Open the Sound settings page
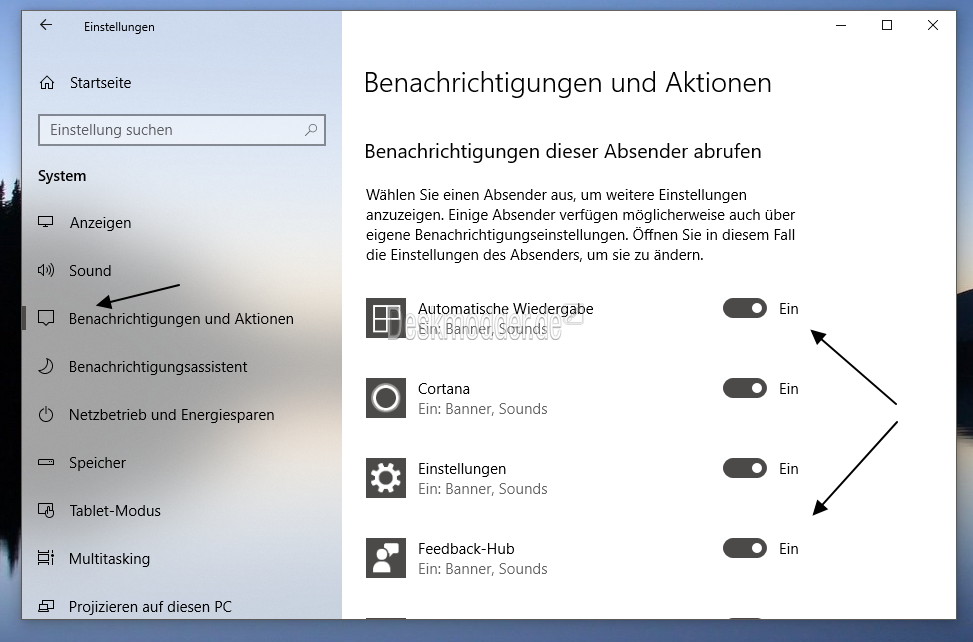The image size is (973, 642). coord(90,270)
